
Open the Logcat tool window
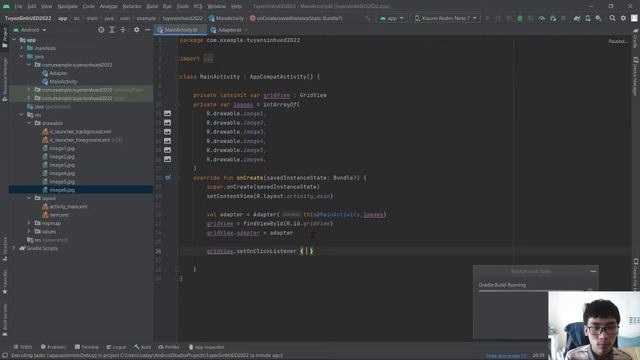tap(116, 347)
